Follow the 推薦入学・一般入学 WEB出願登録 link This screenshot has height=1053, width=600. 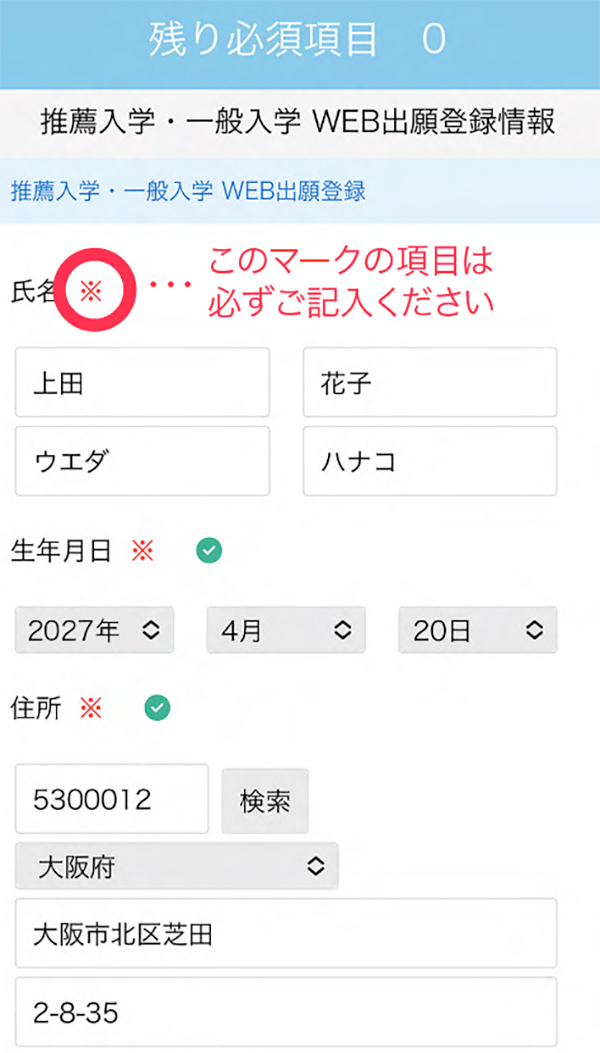coord(188,190)
